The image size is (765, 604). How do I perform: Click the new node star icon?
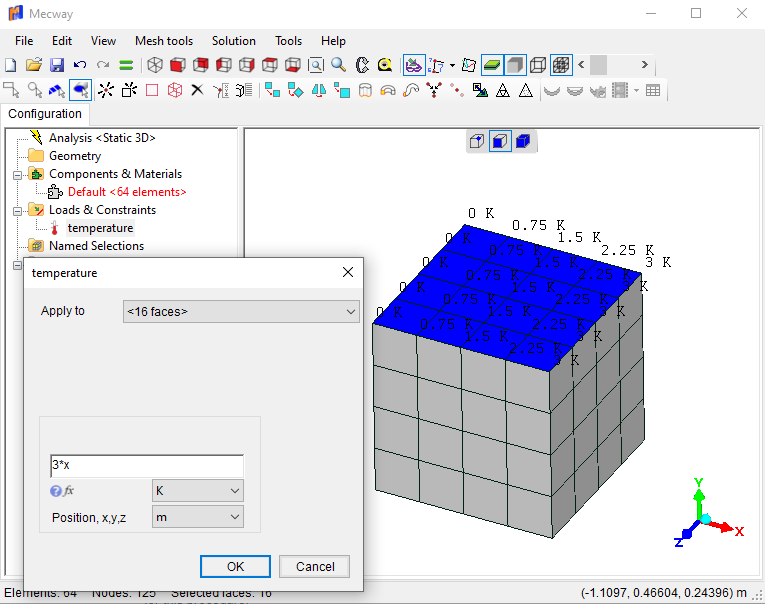105,90
